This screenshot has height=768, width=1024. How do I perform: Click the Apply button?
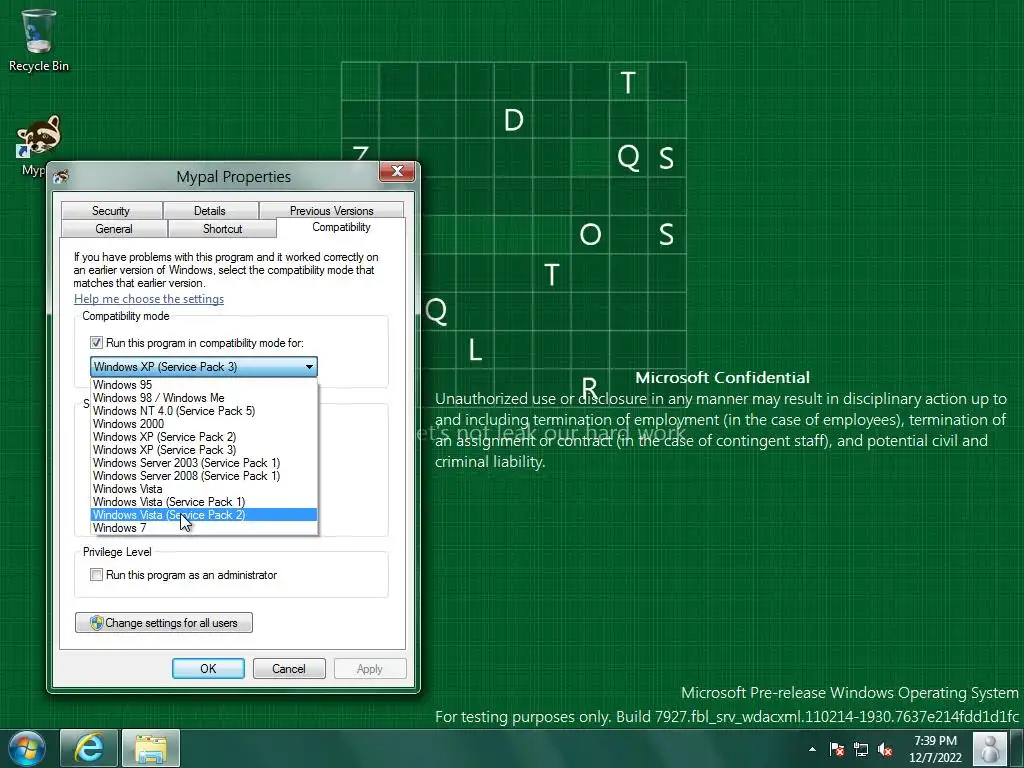click(370, 669)
